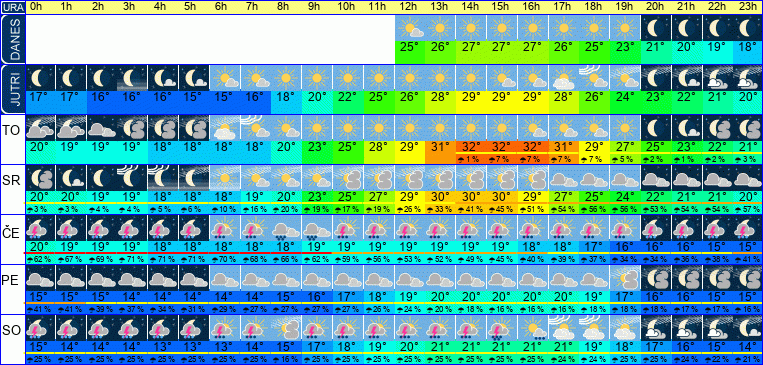Click the thunderstorm icon for SO at 13h
The image size is (763, 365).
[x=440, y=327]
